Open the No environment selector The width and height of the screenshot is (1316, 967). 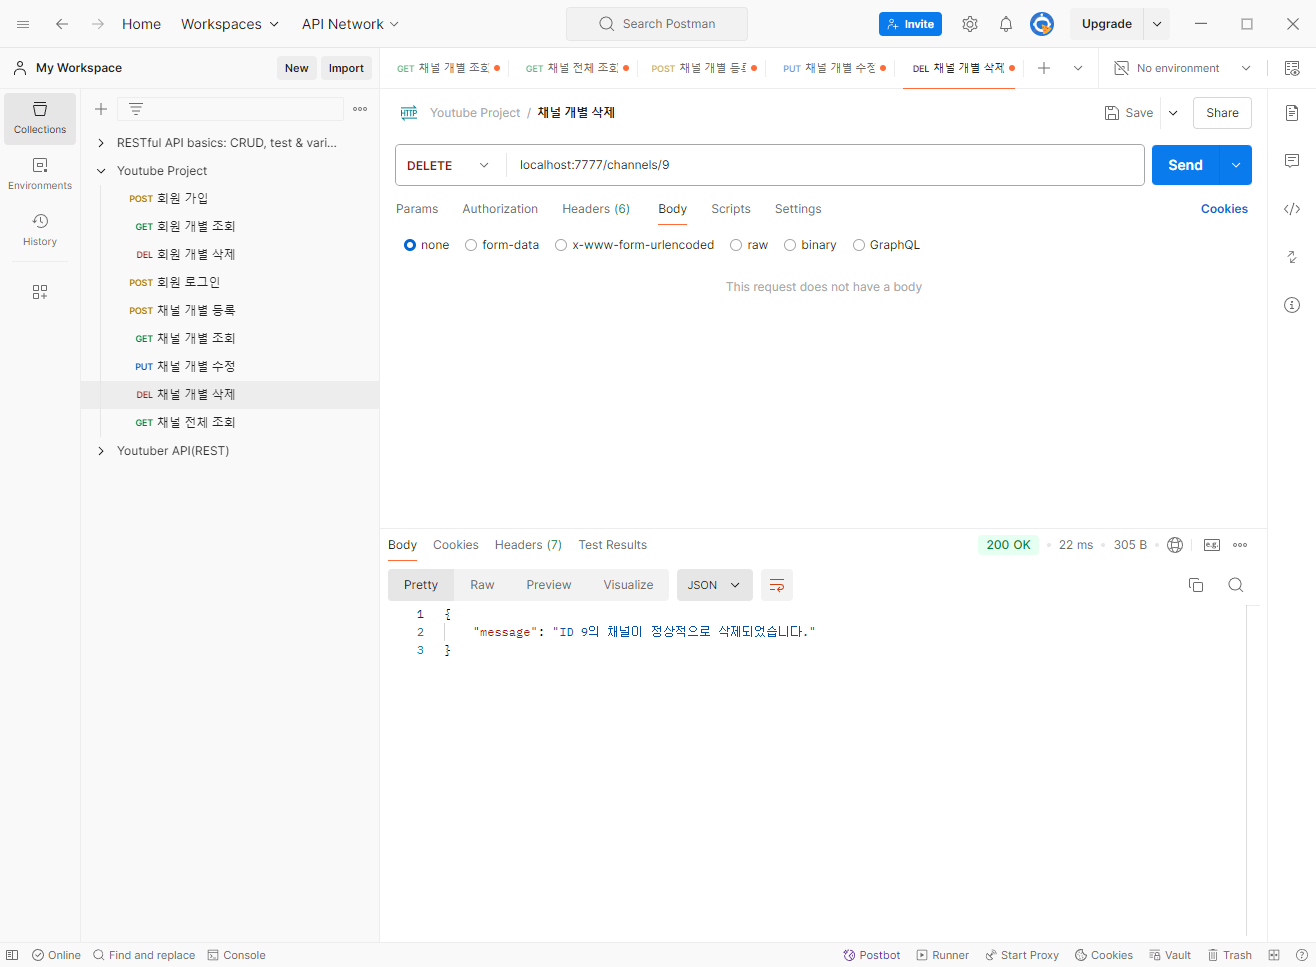[x=1182, y=68]
